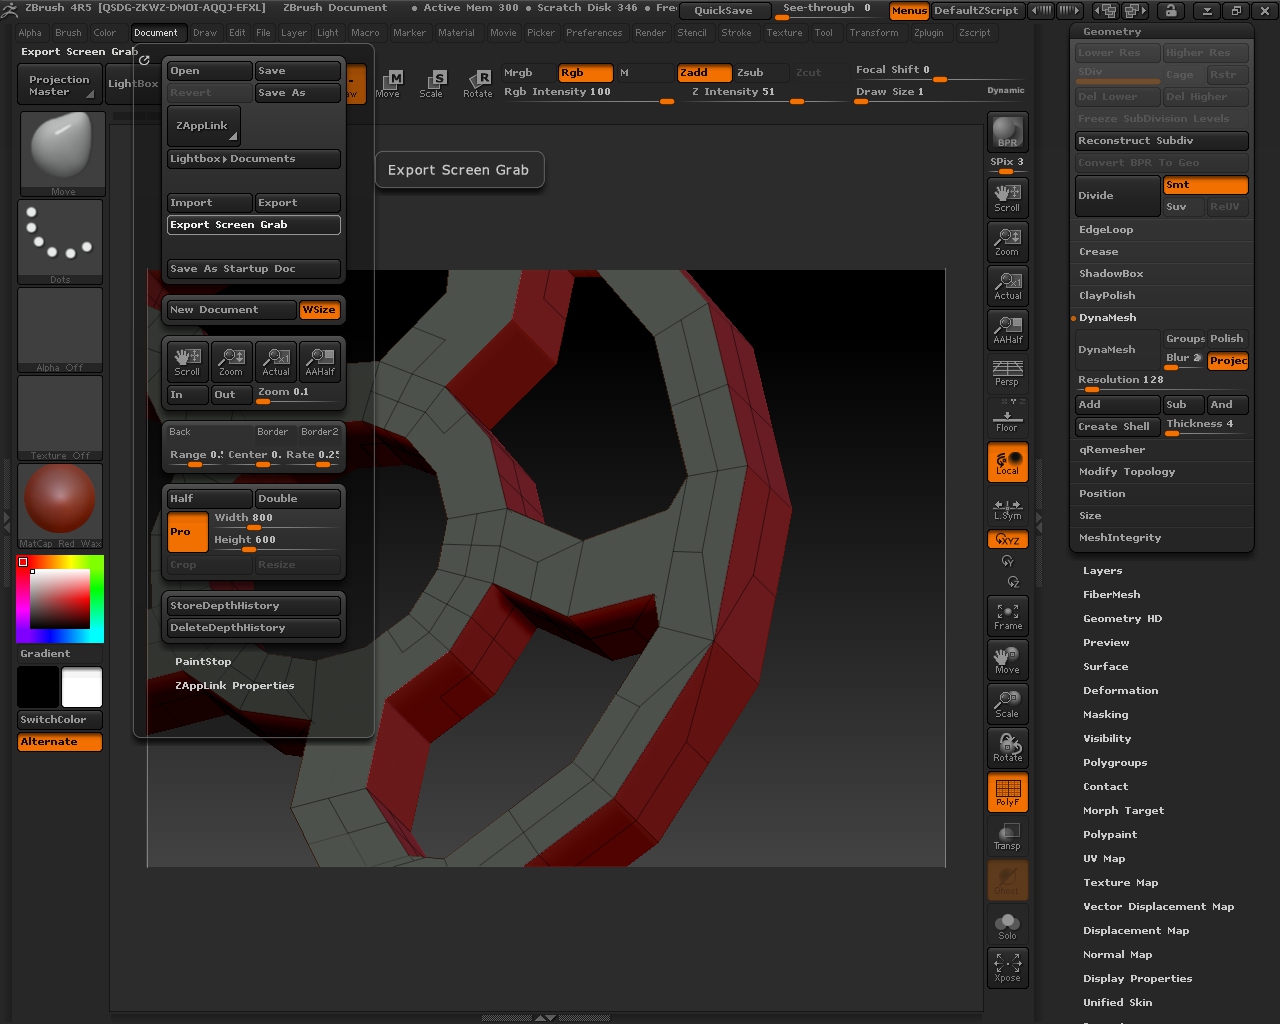Open the Tool menu

(824, 32)
